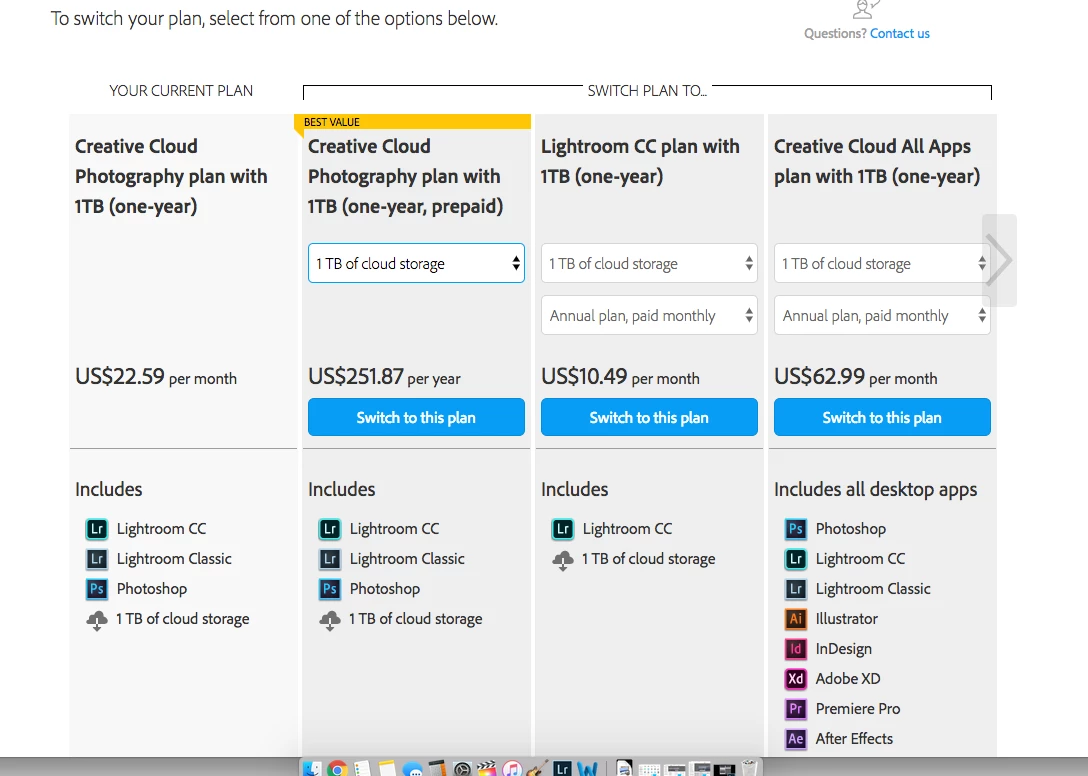1088x776 pixels.
Task: Click Photoshop icon in current plan includes
Action: (96, 589)
